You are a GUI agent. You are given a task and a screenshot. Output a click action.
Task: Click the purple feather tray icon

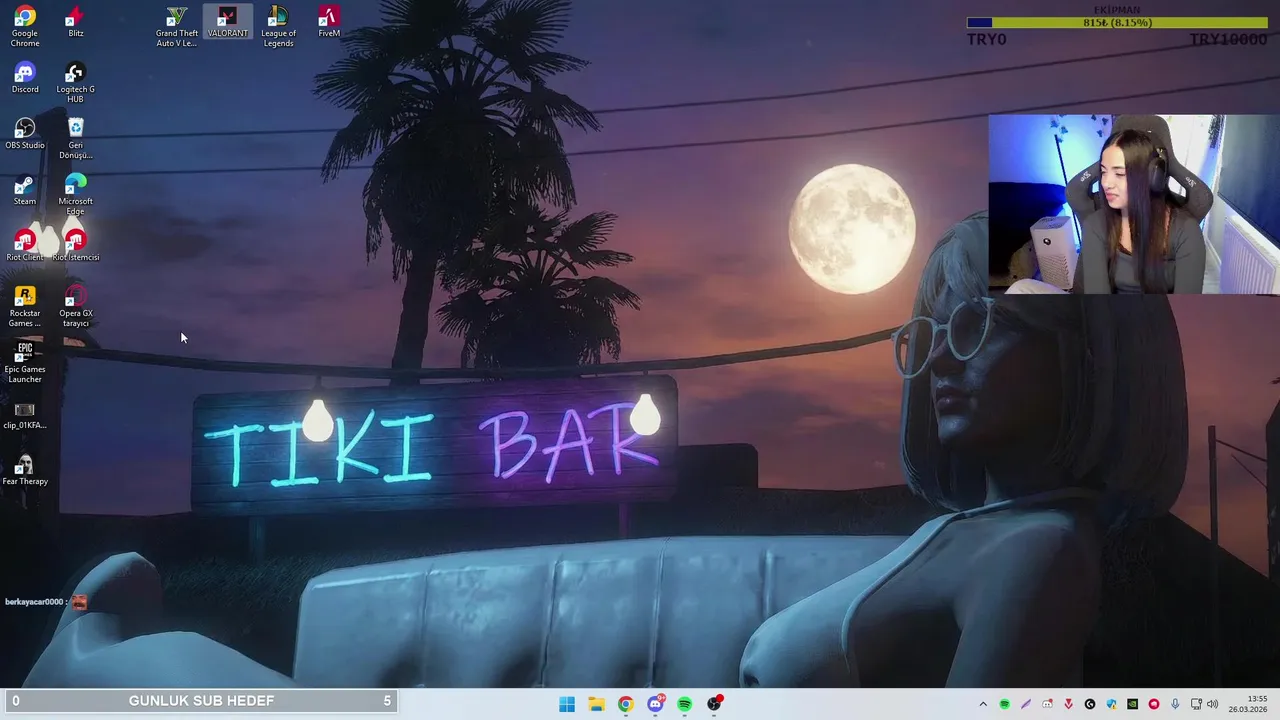click(1026, 704)
